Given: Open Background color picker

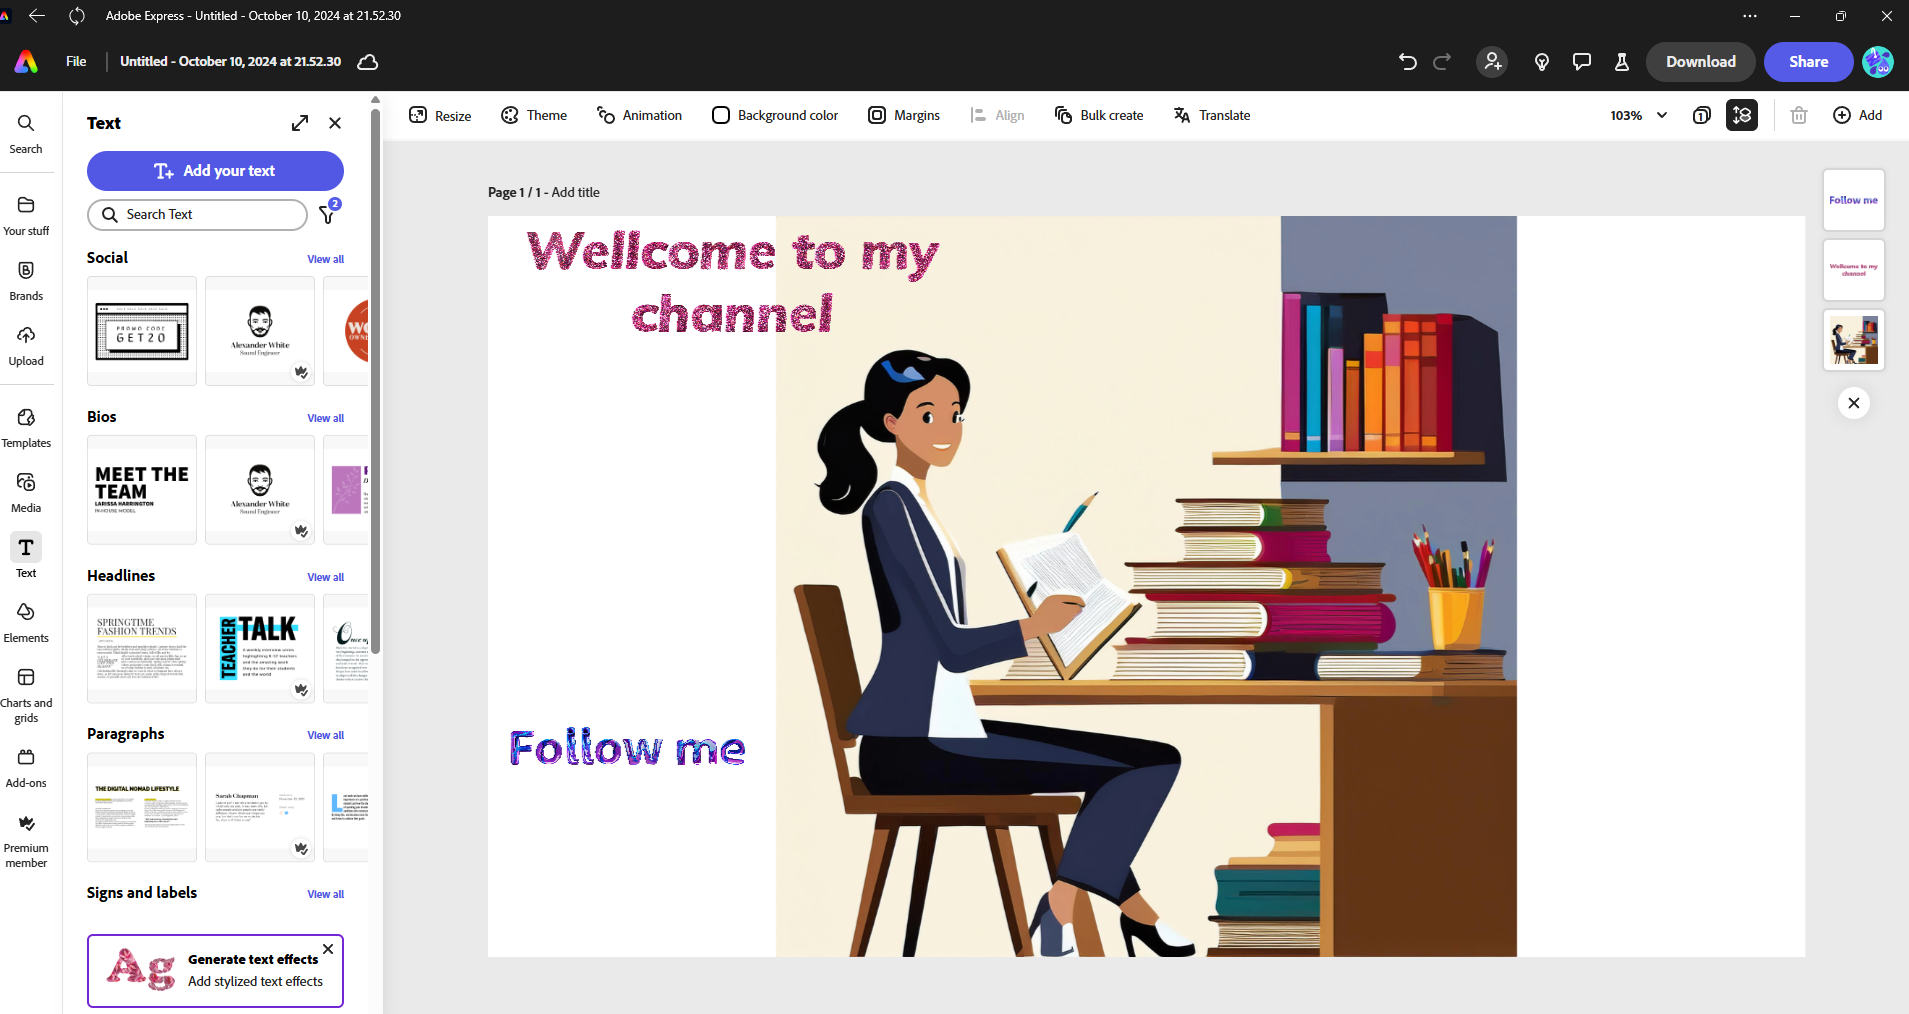Looking at the screenshot, I should coord(775,115).
